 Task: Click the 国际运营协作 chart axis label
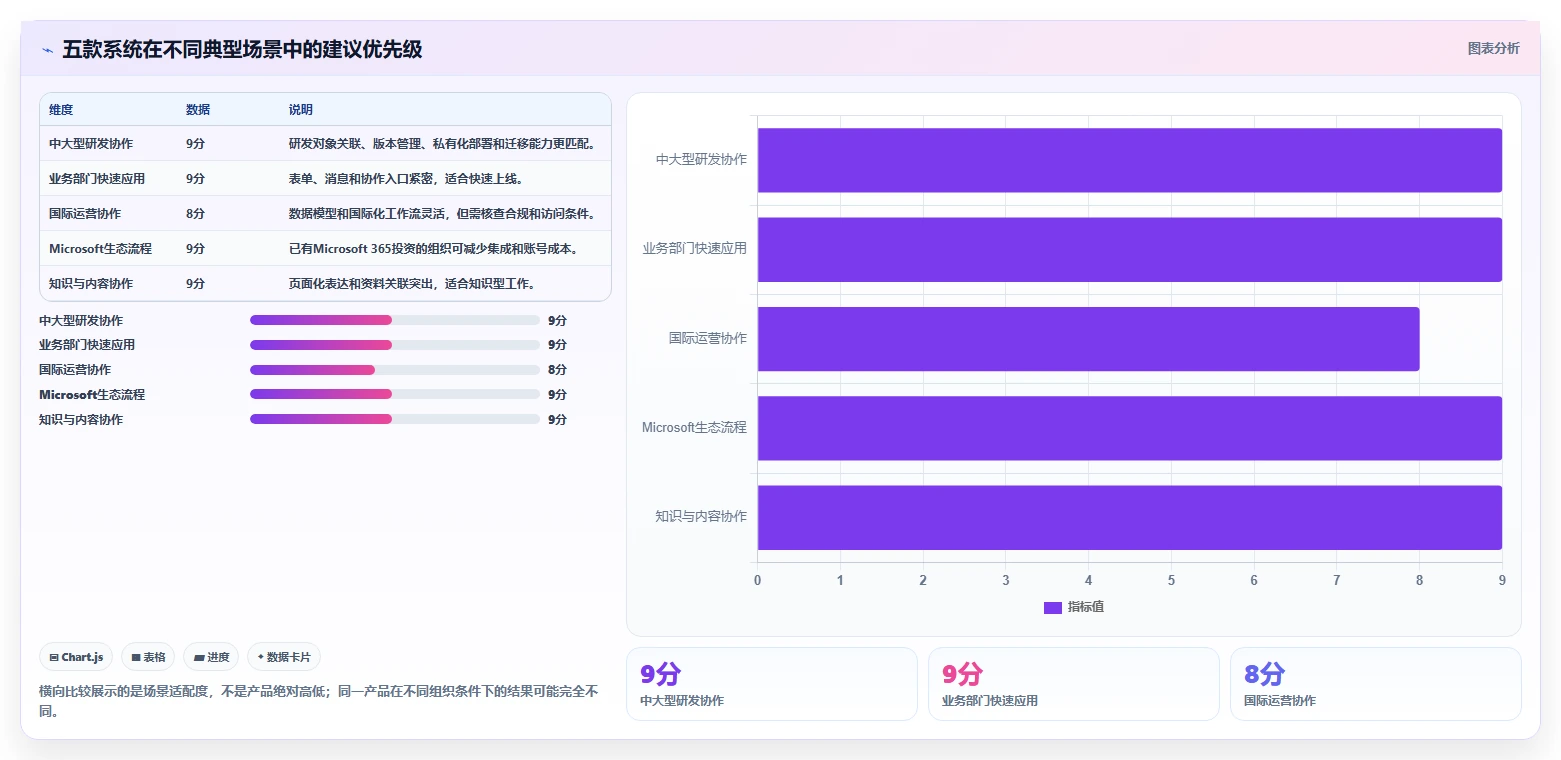pos(708,338)
